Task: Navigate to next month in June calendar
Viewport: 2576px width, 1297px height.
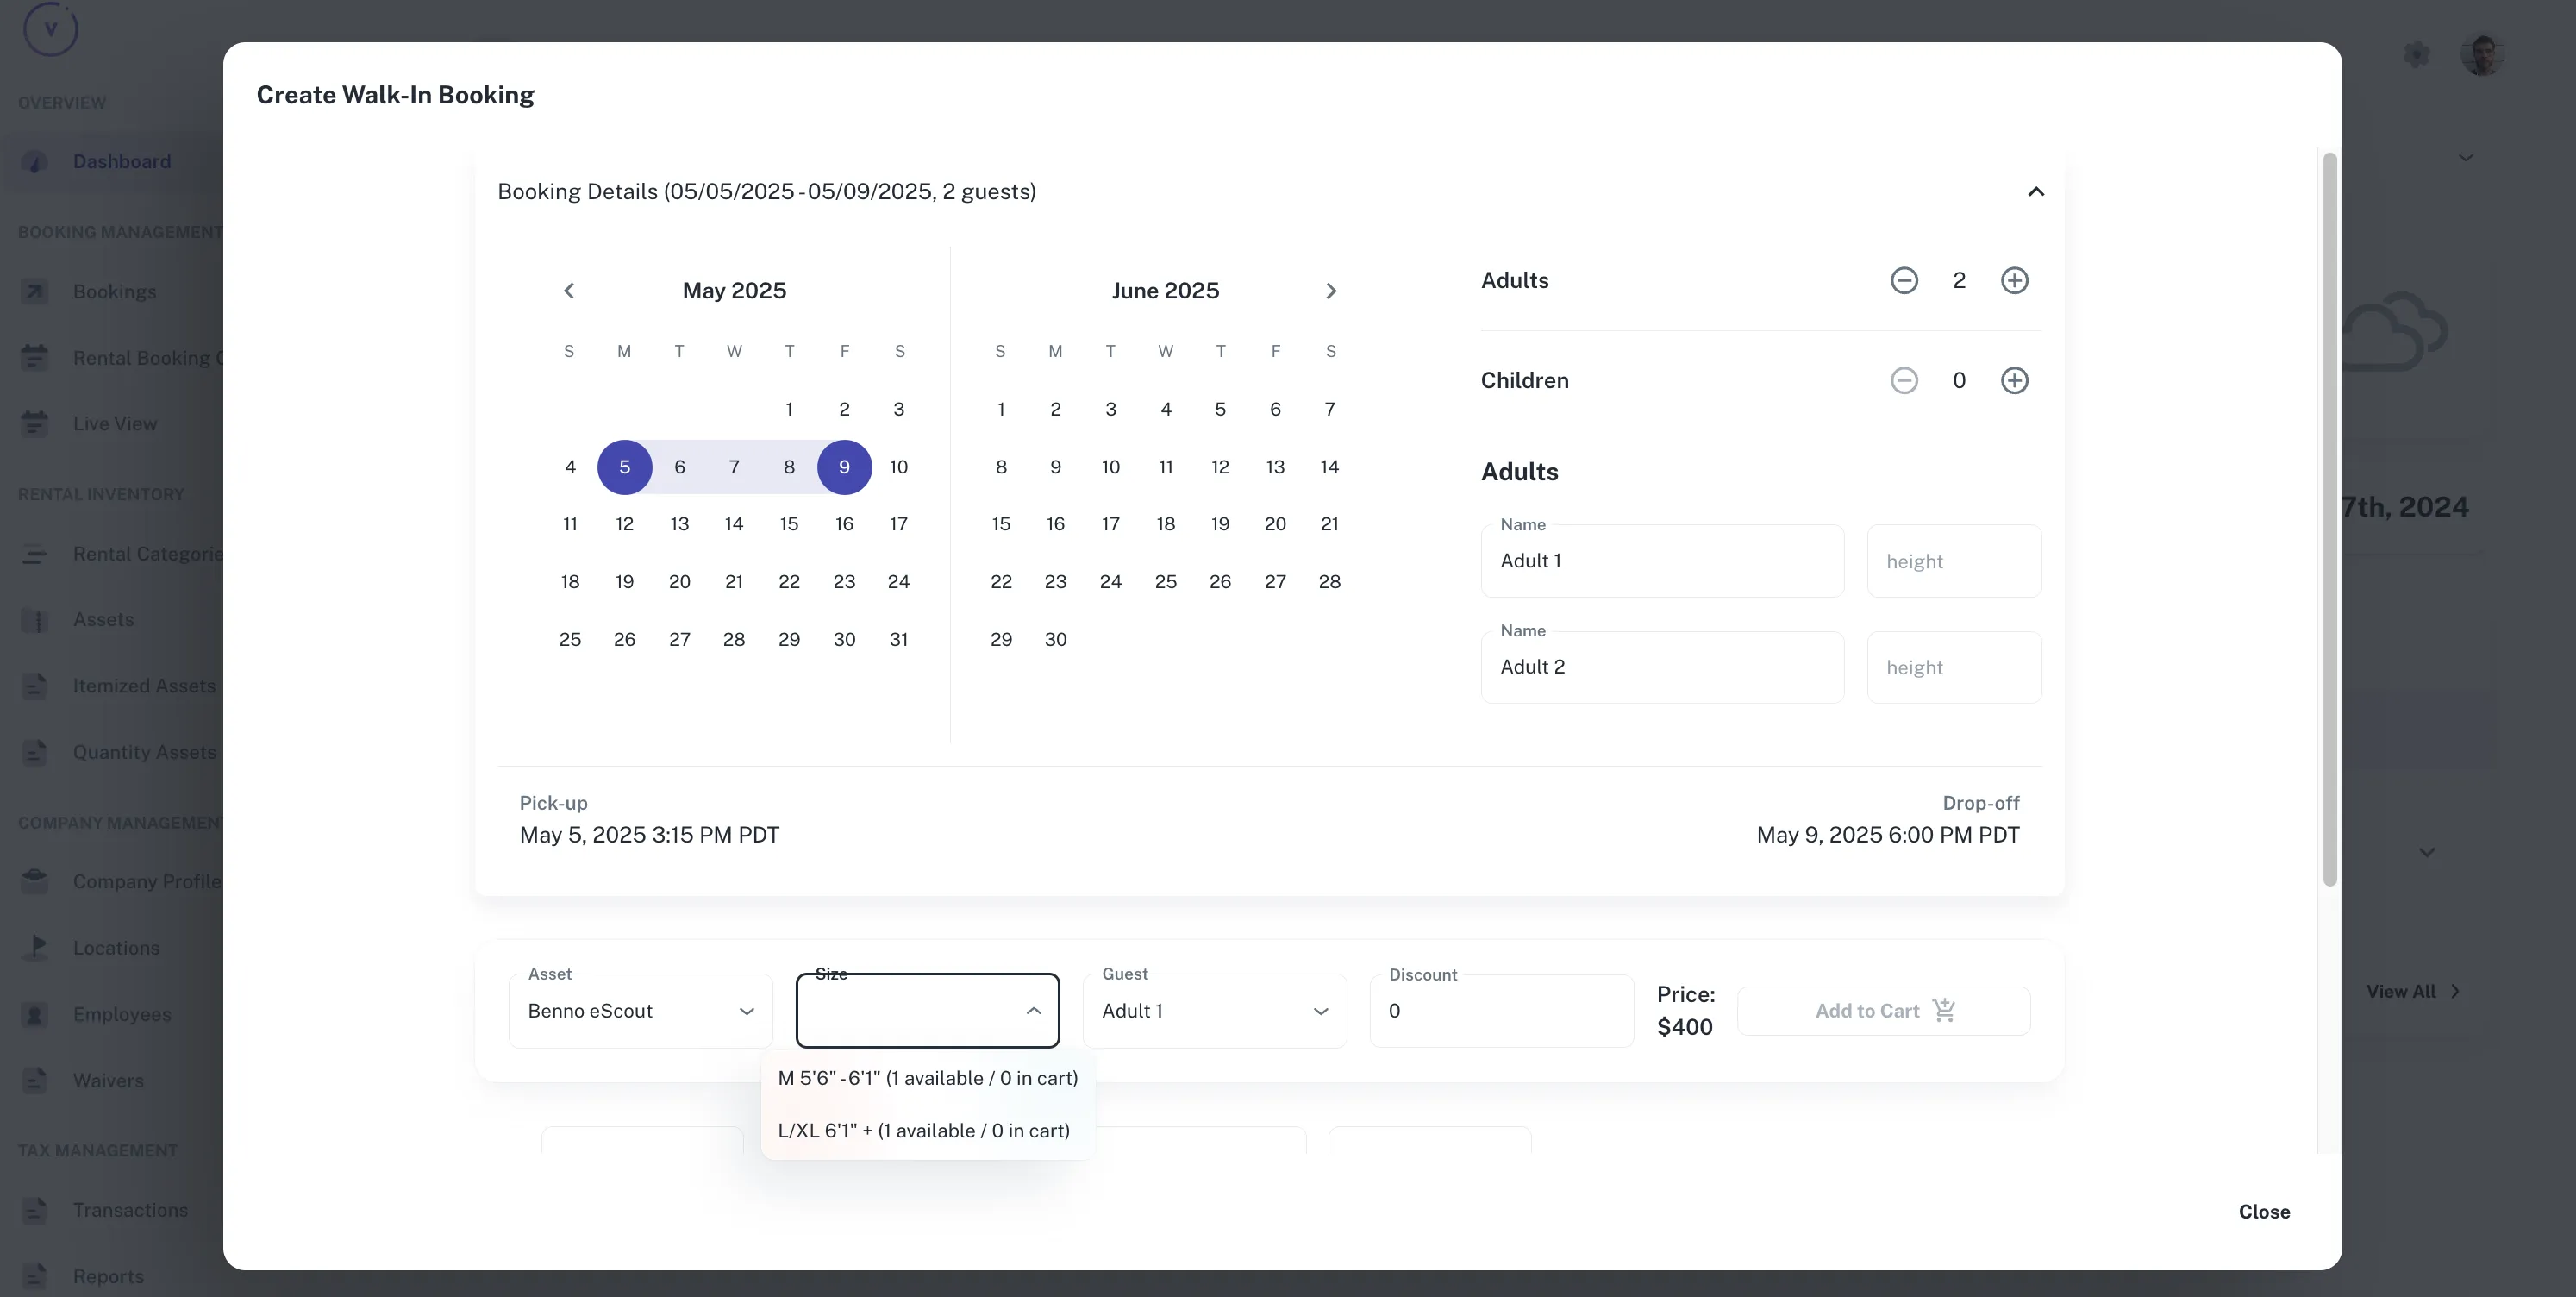Action: (1330, 290)
